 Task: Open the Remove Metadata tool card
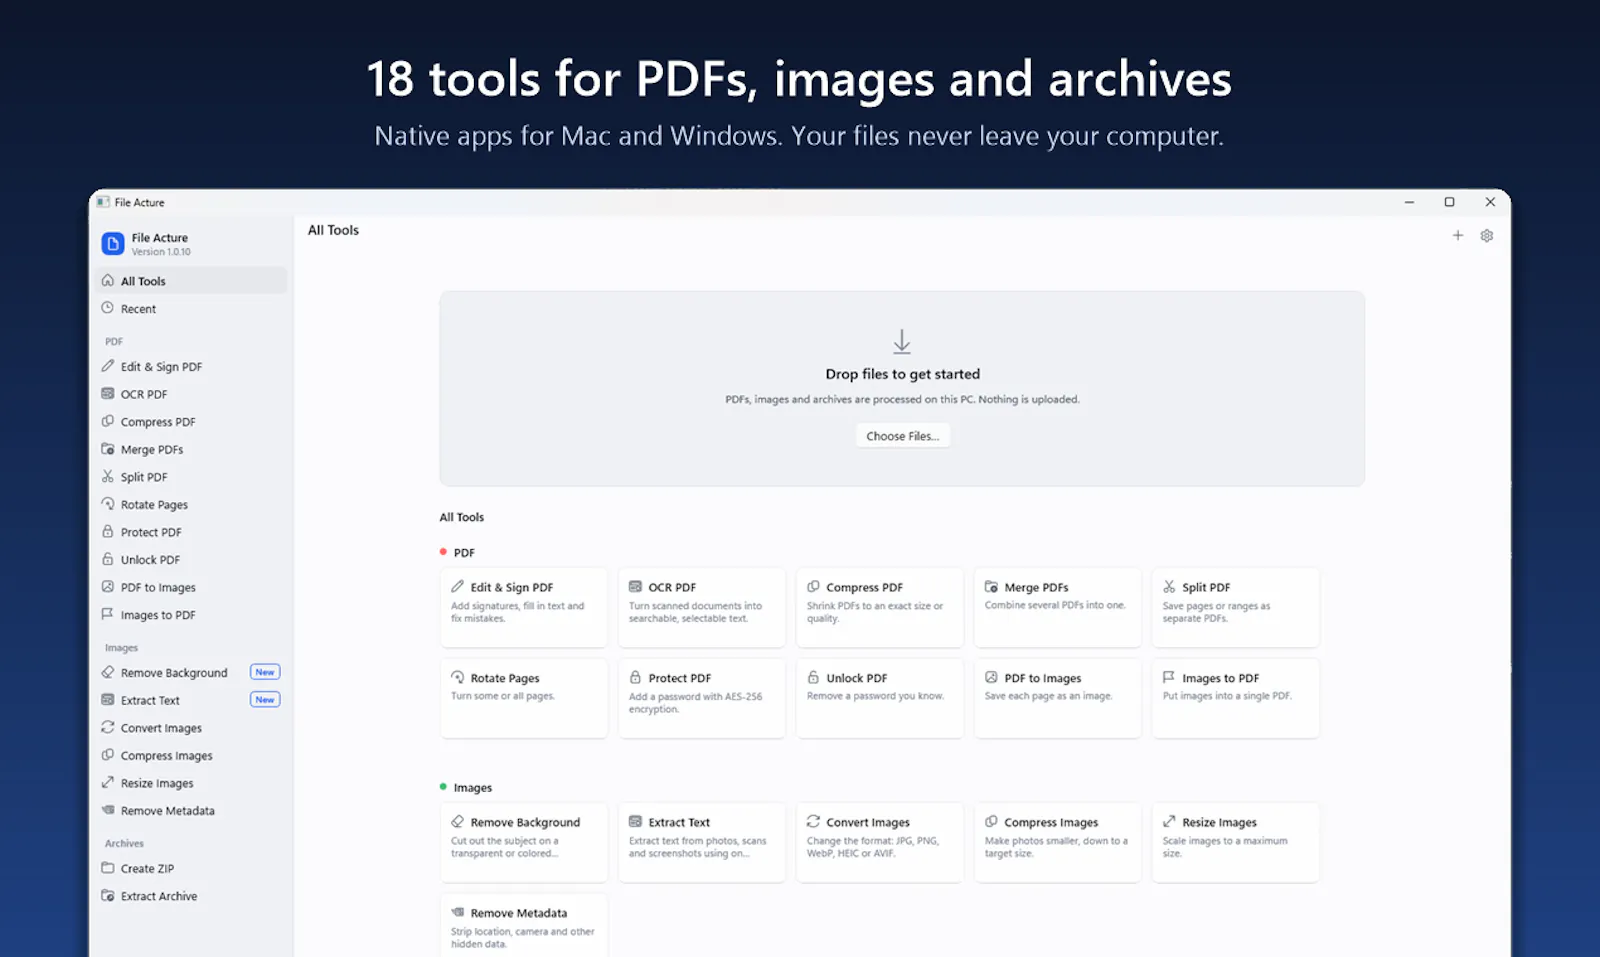(x=524, y=925)
